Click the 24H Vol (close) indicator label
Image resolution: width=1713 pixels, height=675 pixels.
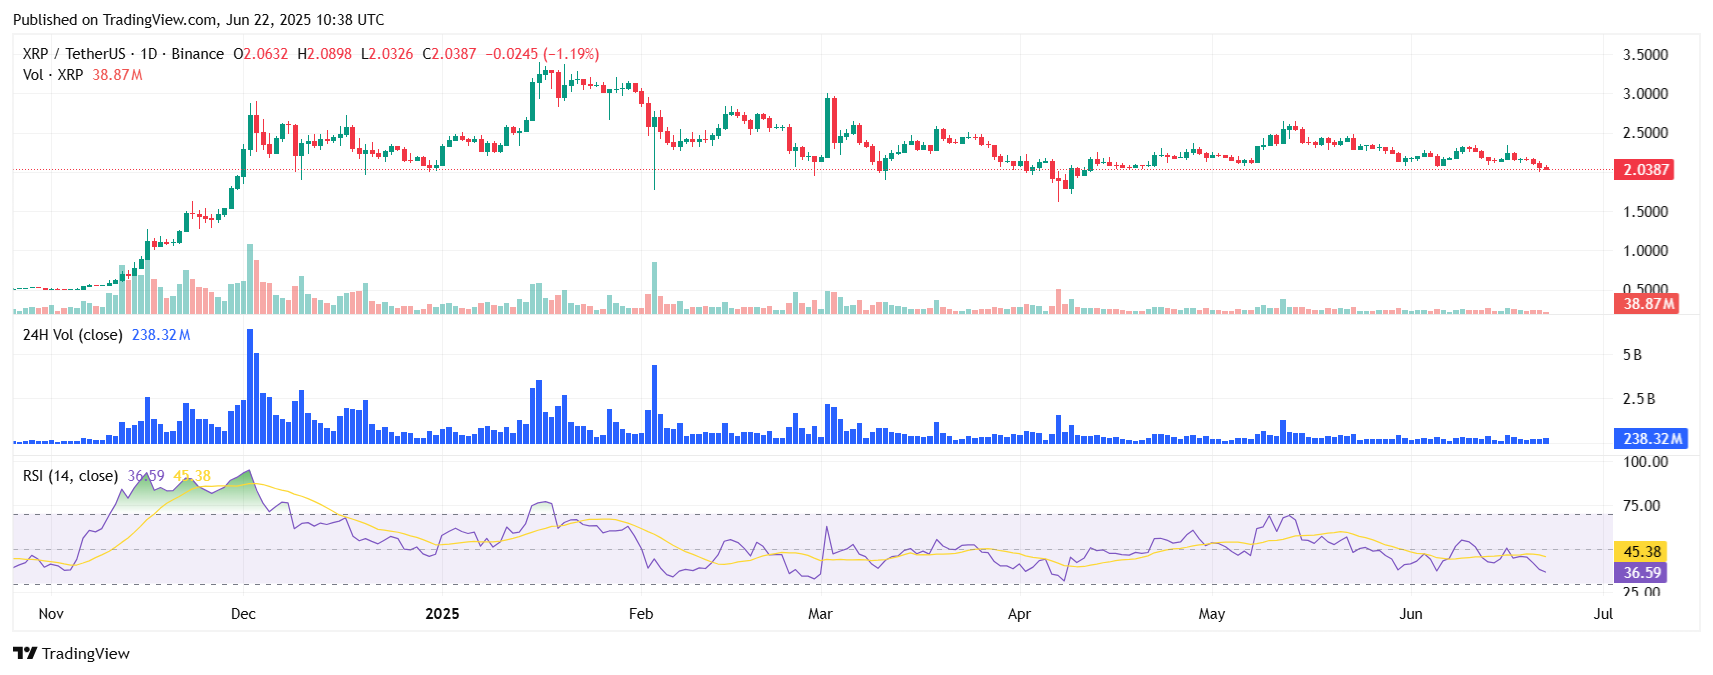click(72, 335)
